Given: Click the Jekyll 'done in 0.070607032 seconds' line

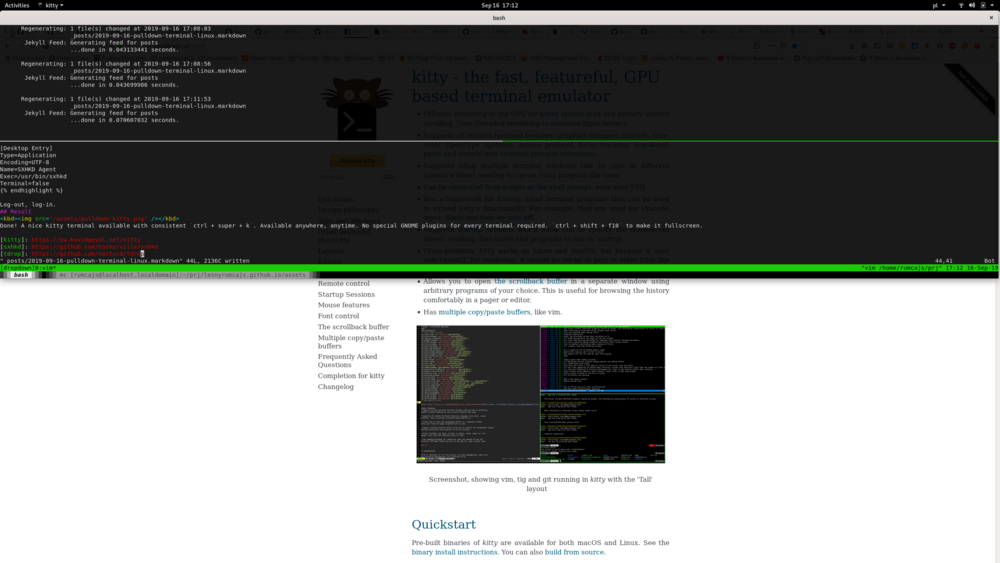Looking at the screenshot, I should 124,120.
